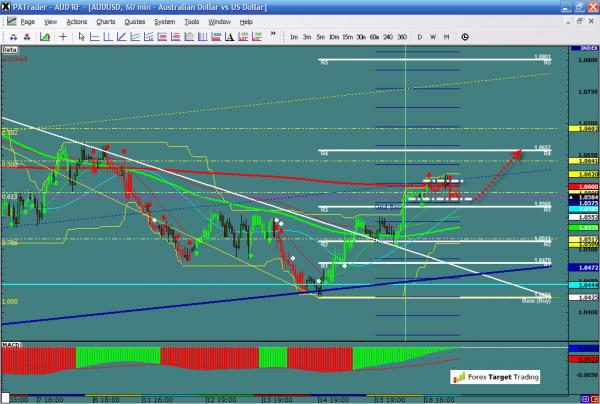600x404 pixels.
Task: Click the clock icon after timeframe buttons
Action: click(x=465, y=36)
